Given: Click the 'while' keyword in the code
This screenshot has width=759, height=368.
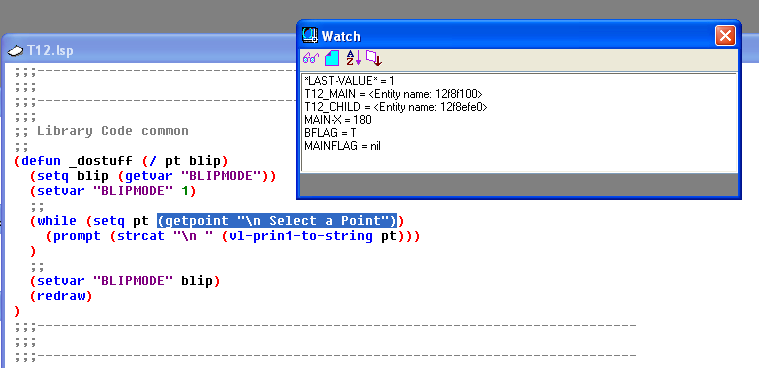Looking at the screenshot, I should (57, 221).
